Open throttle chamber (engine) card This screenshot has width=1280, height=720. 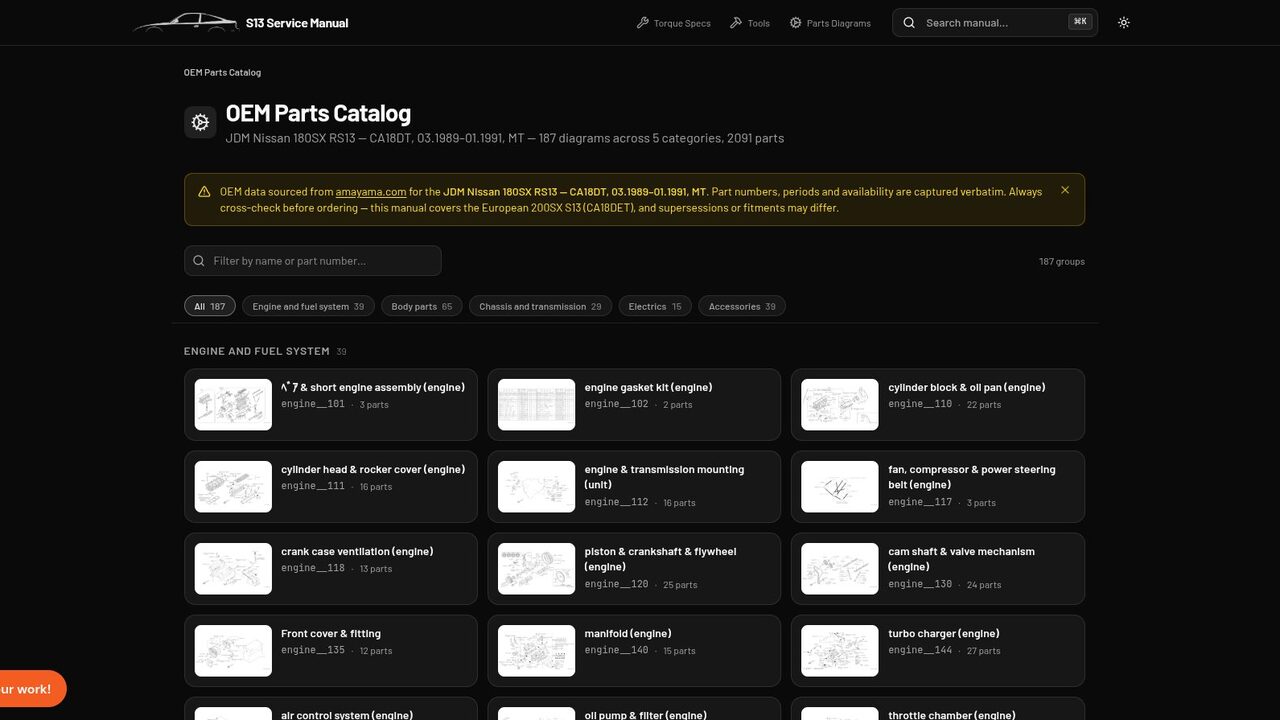[x=938, y=708]
